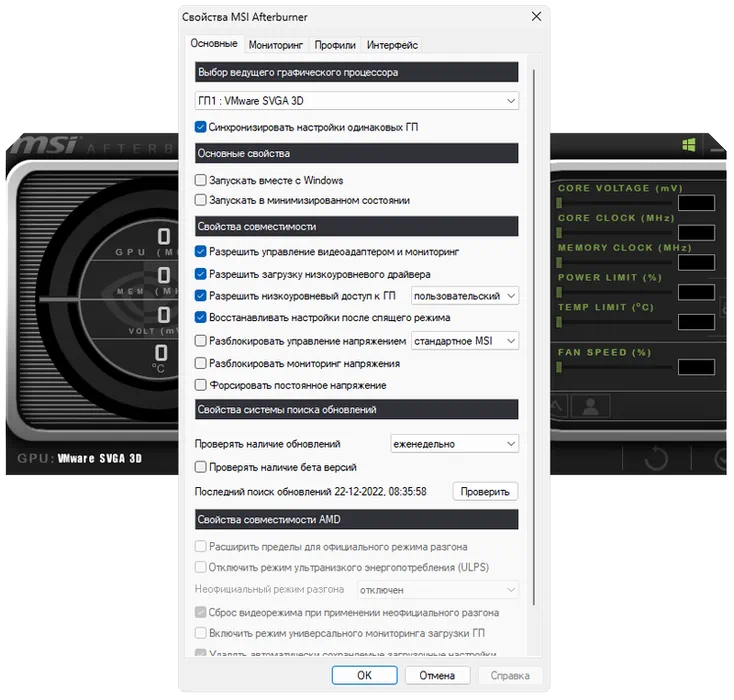The width and height of the screenshot is (734, 700).
Task: Enable 'Запускать в минимизированном состоянии' checkbox
Action: click(200, 200)
